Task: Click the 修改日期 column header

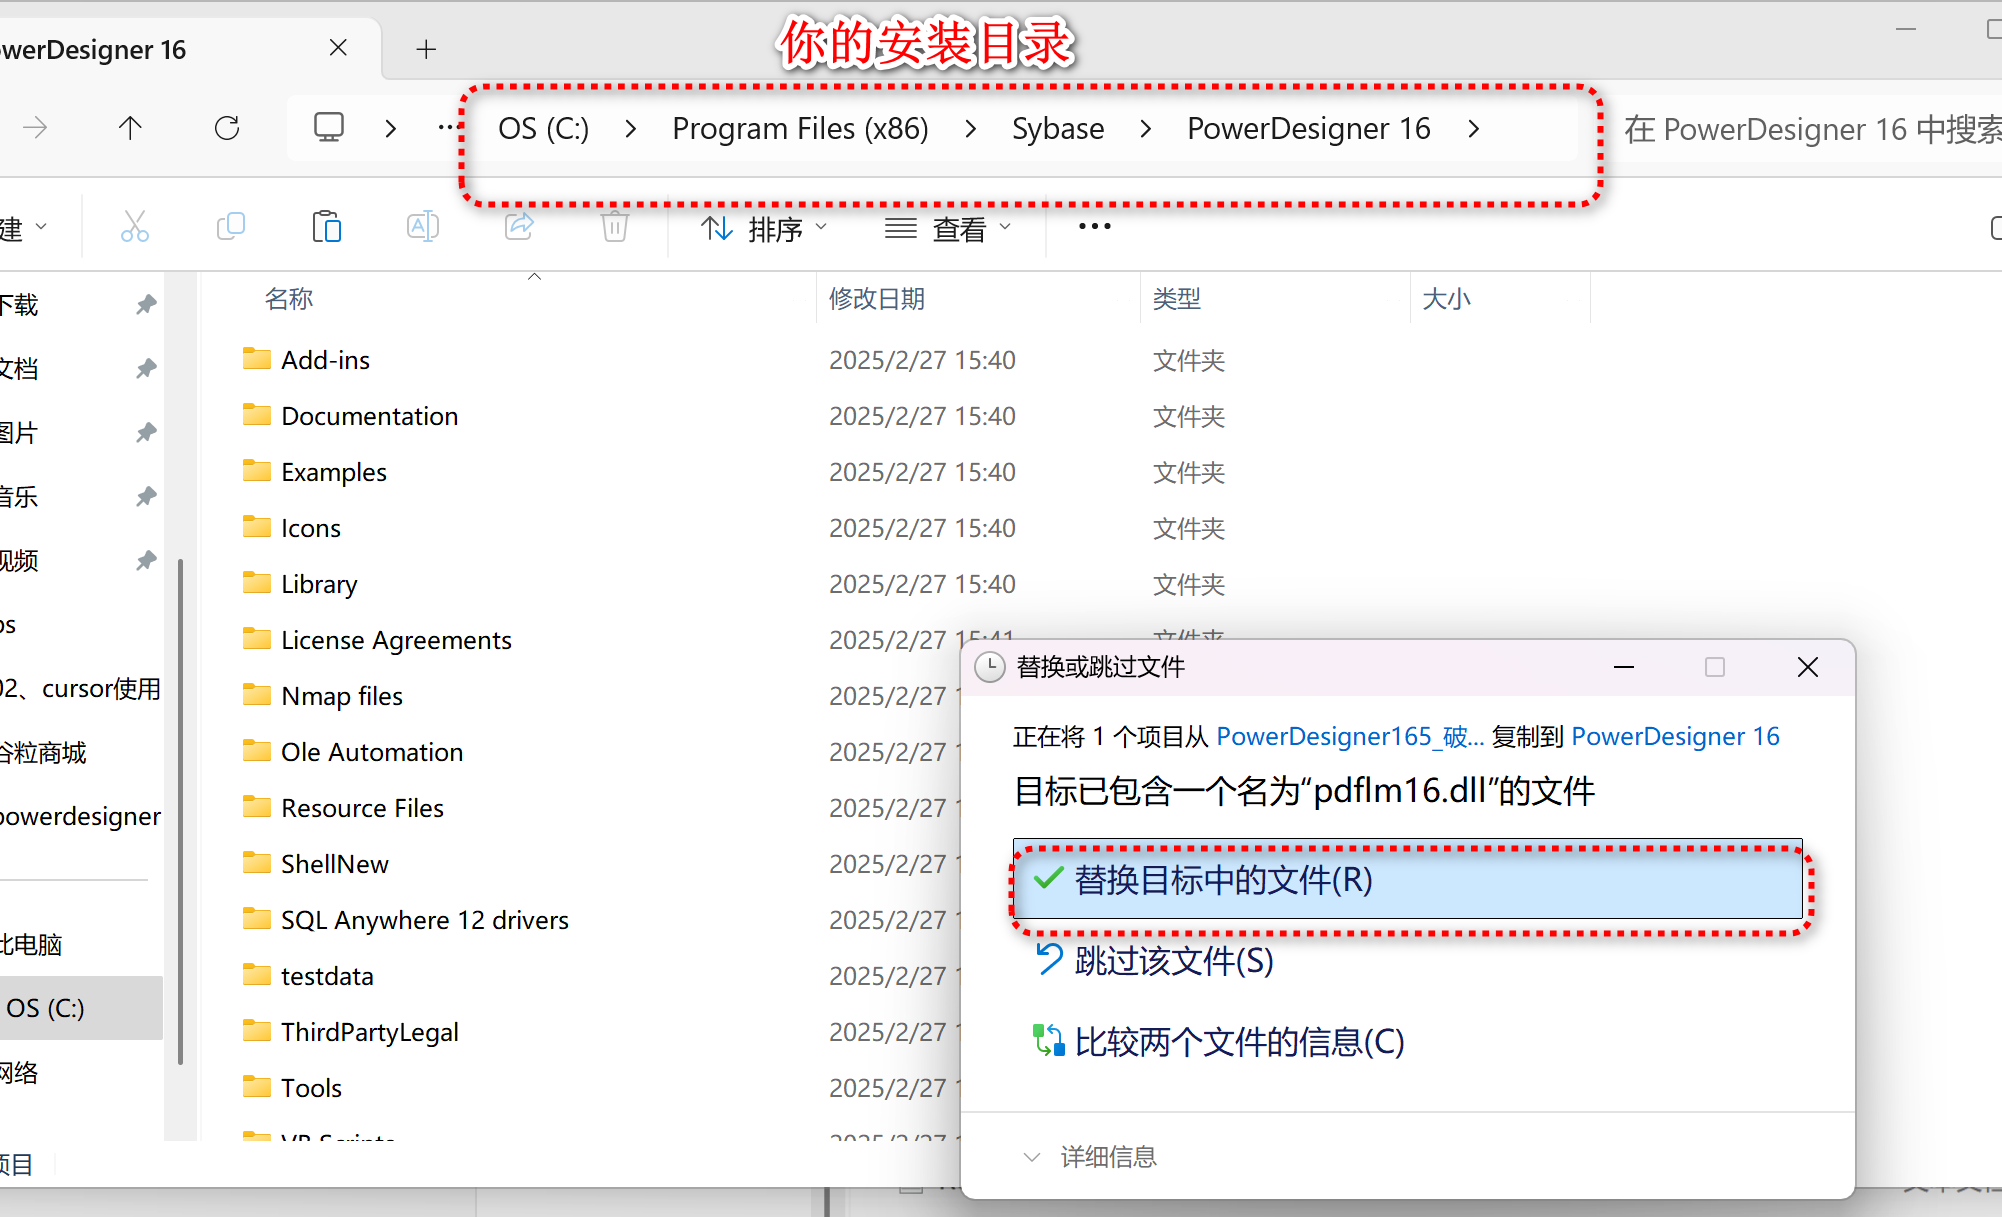Action: (877, 299)
